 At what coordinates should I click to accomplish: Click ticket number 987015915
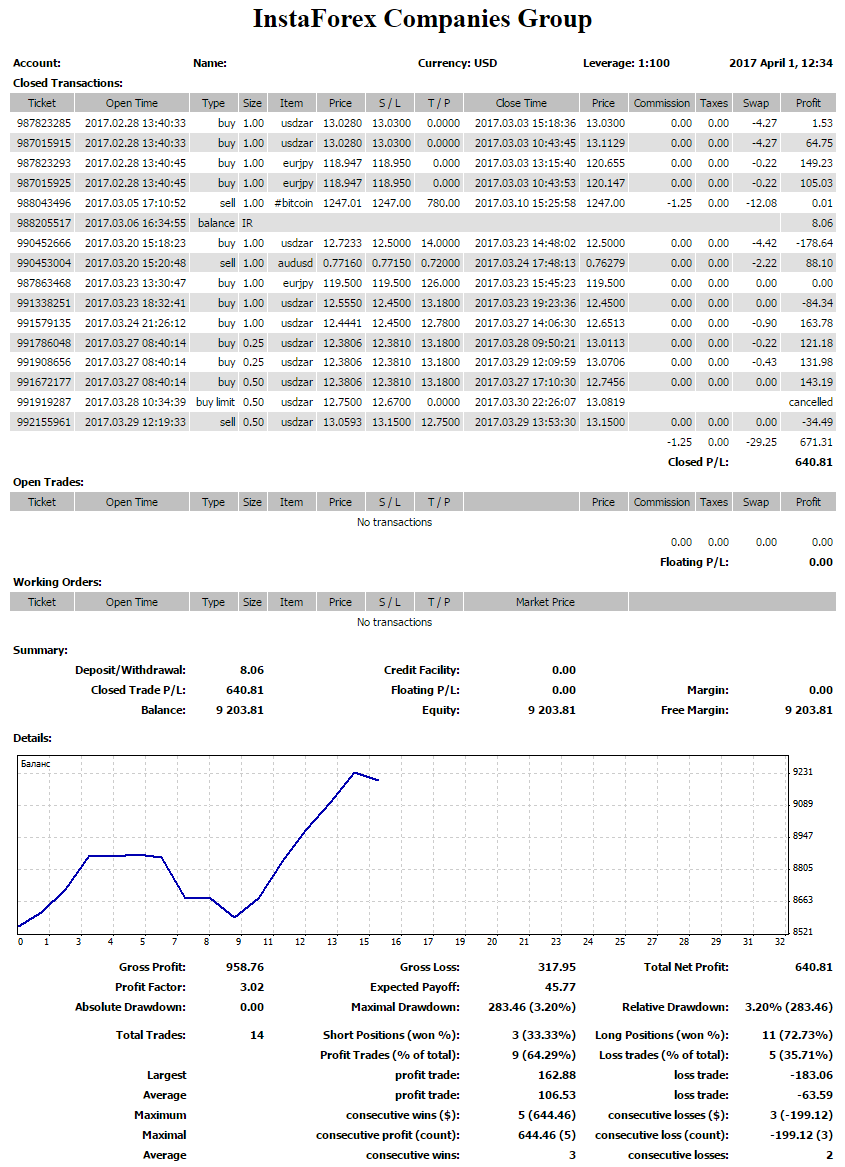pyautogui.click(x=44, y=144)
